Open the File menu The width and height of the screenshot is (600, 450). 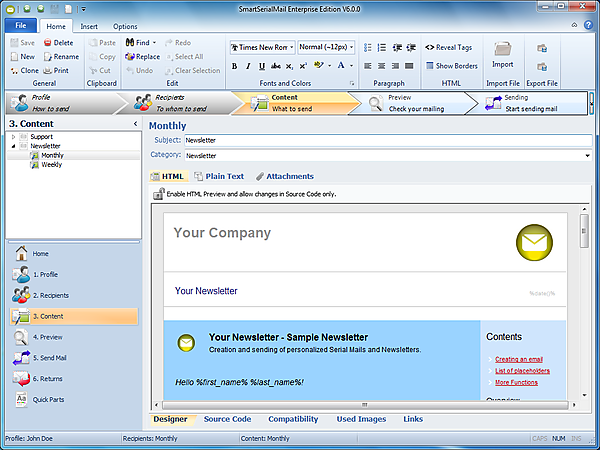(x=21, y=26)
